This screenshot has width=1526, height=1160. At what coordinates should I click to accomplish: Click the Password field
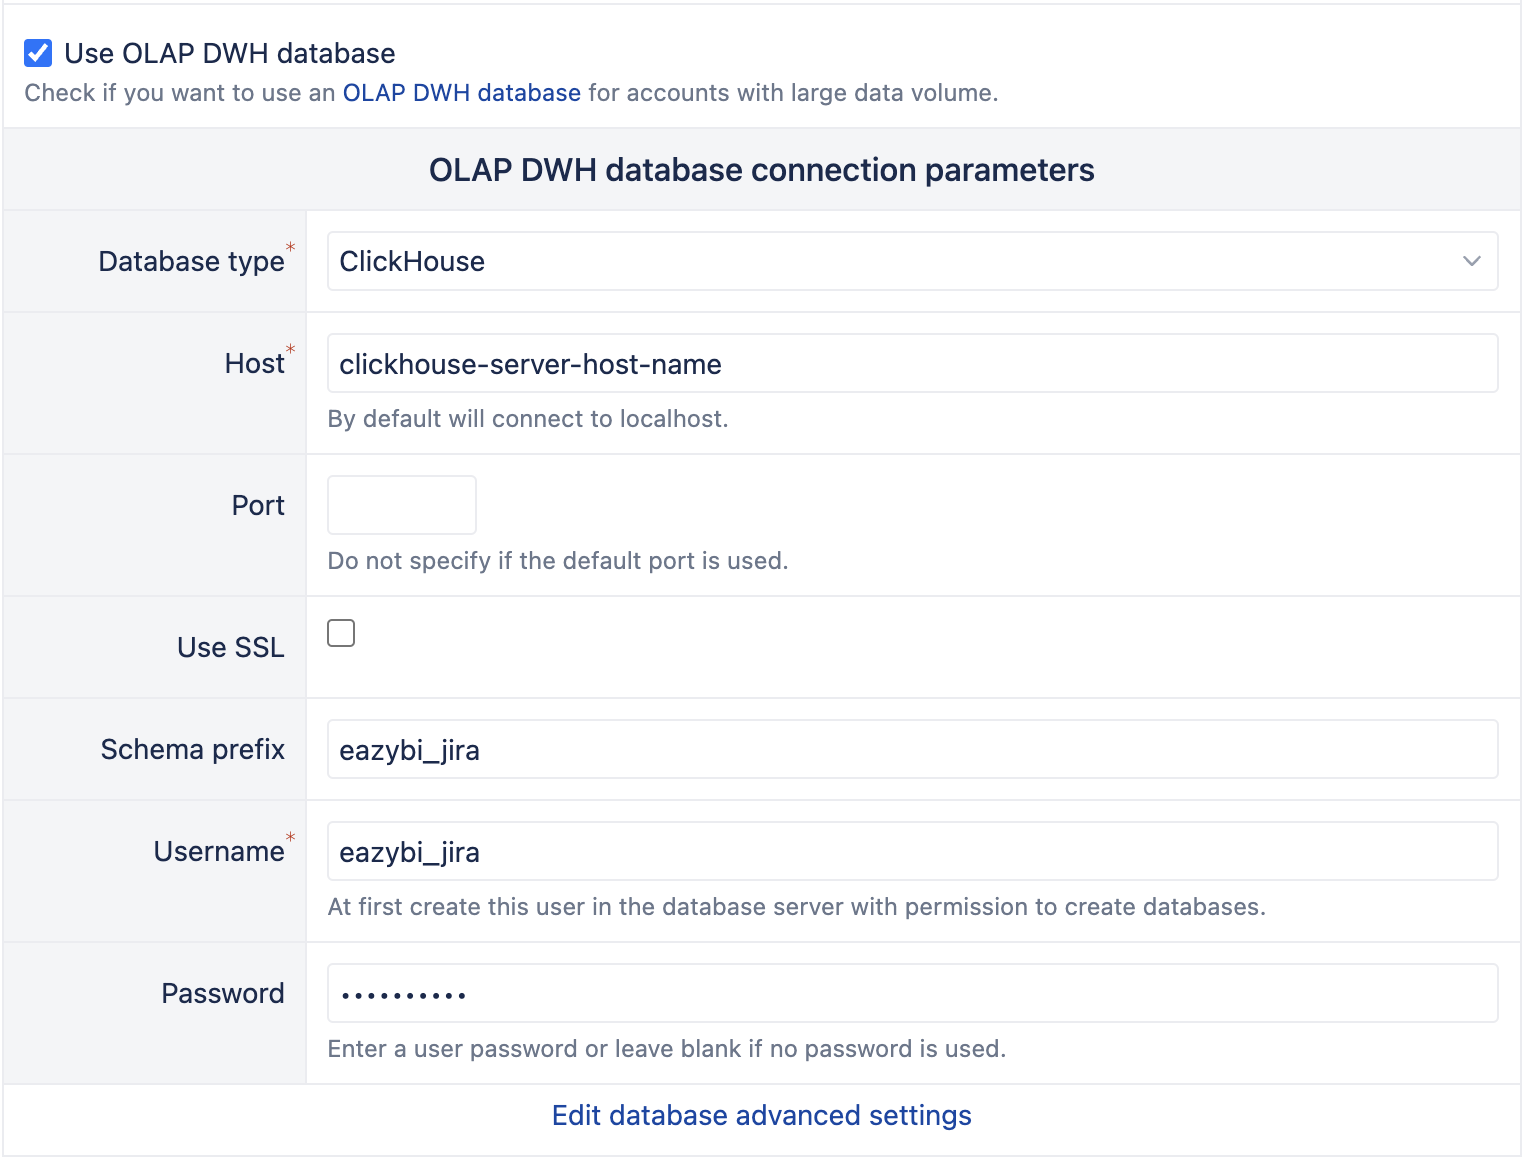pos(911,994)
